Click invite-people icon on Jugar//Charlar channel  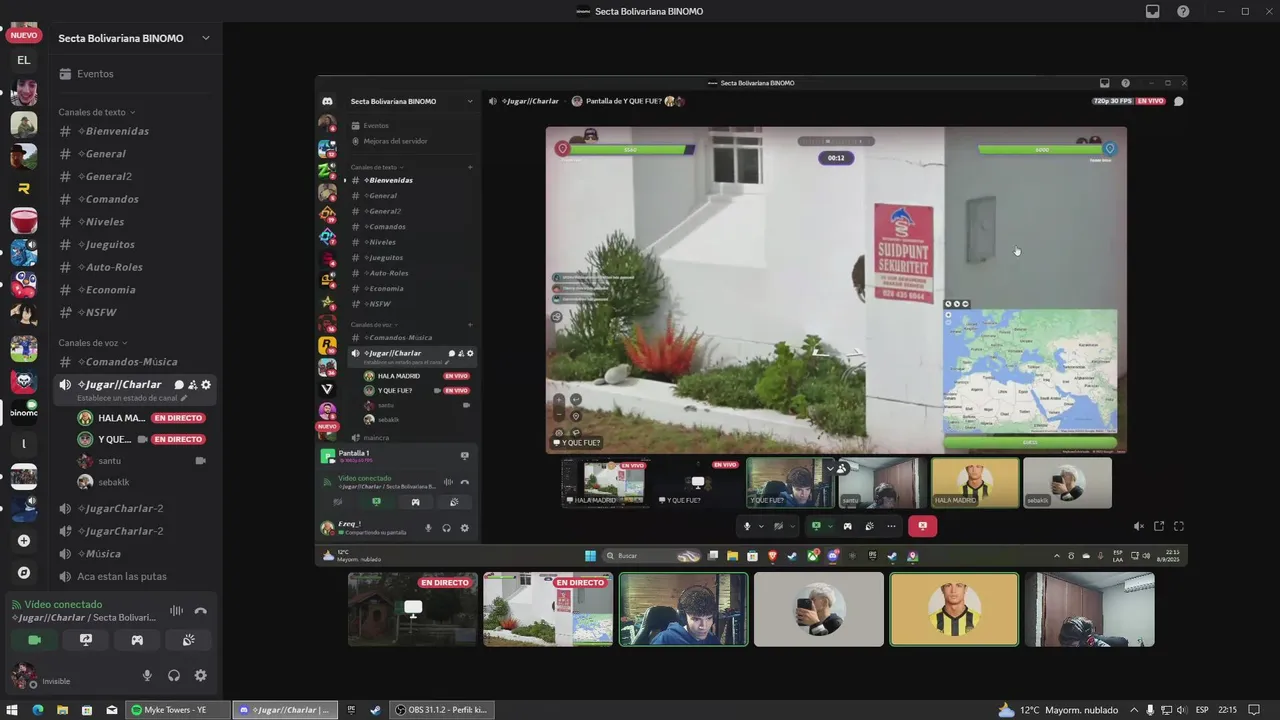(192, 385)
